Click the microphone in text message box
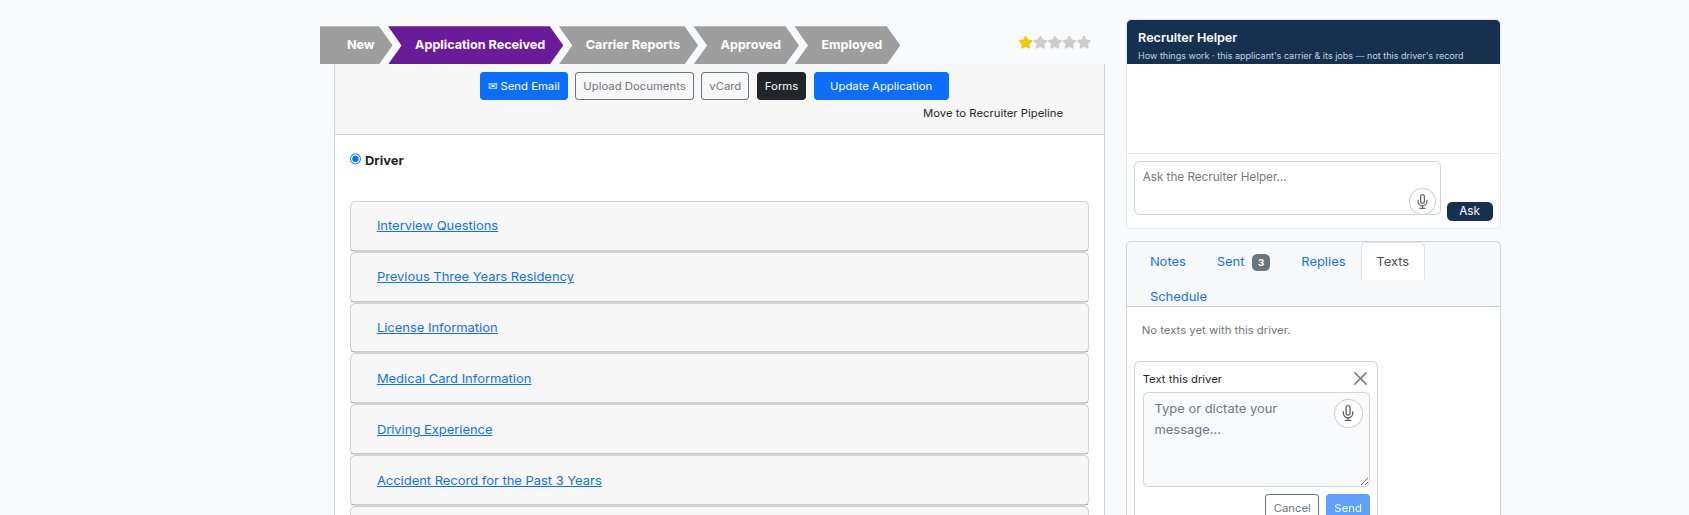 [1348, 413]
